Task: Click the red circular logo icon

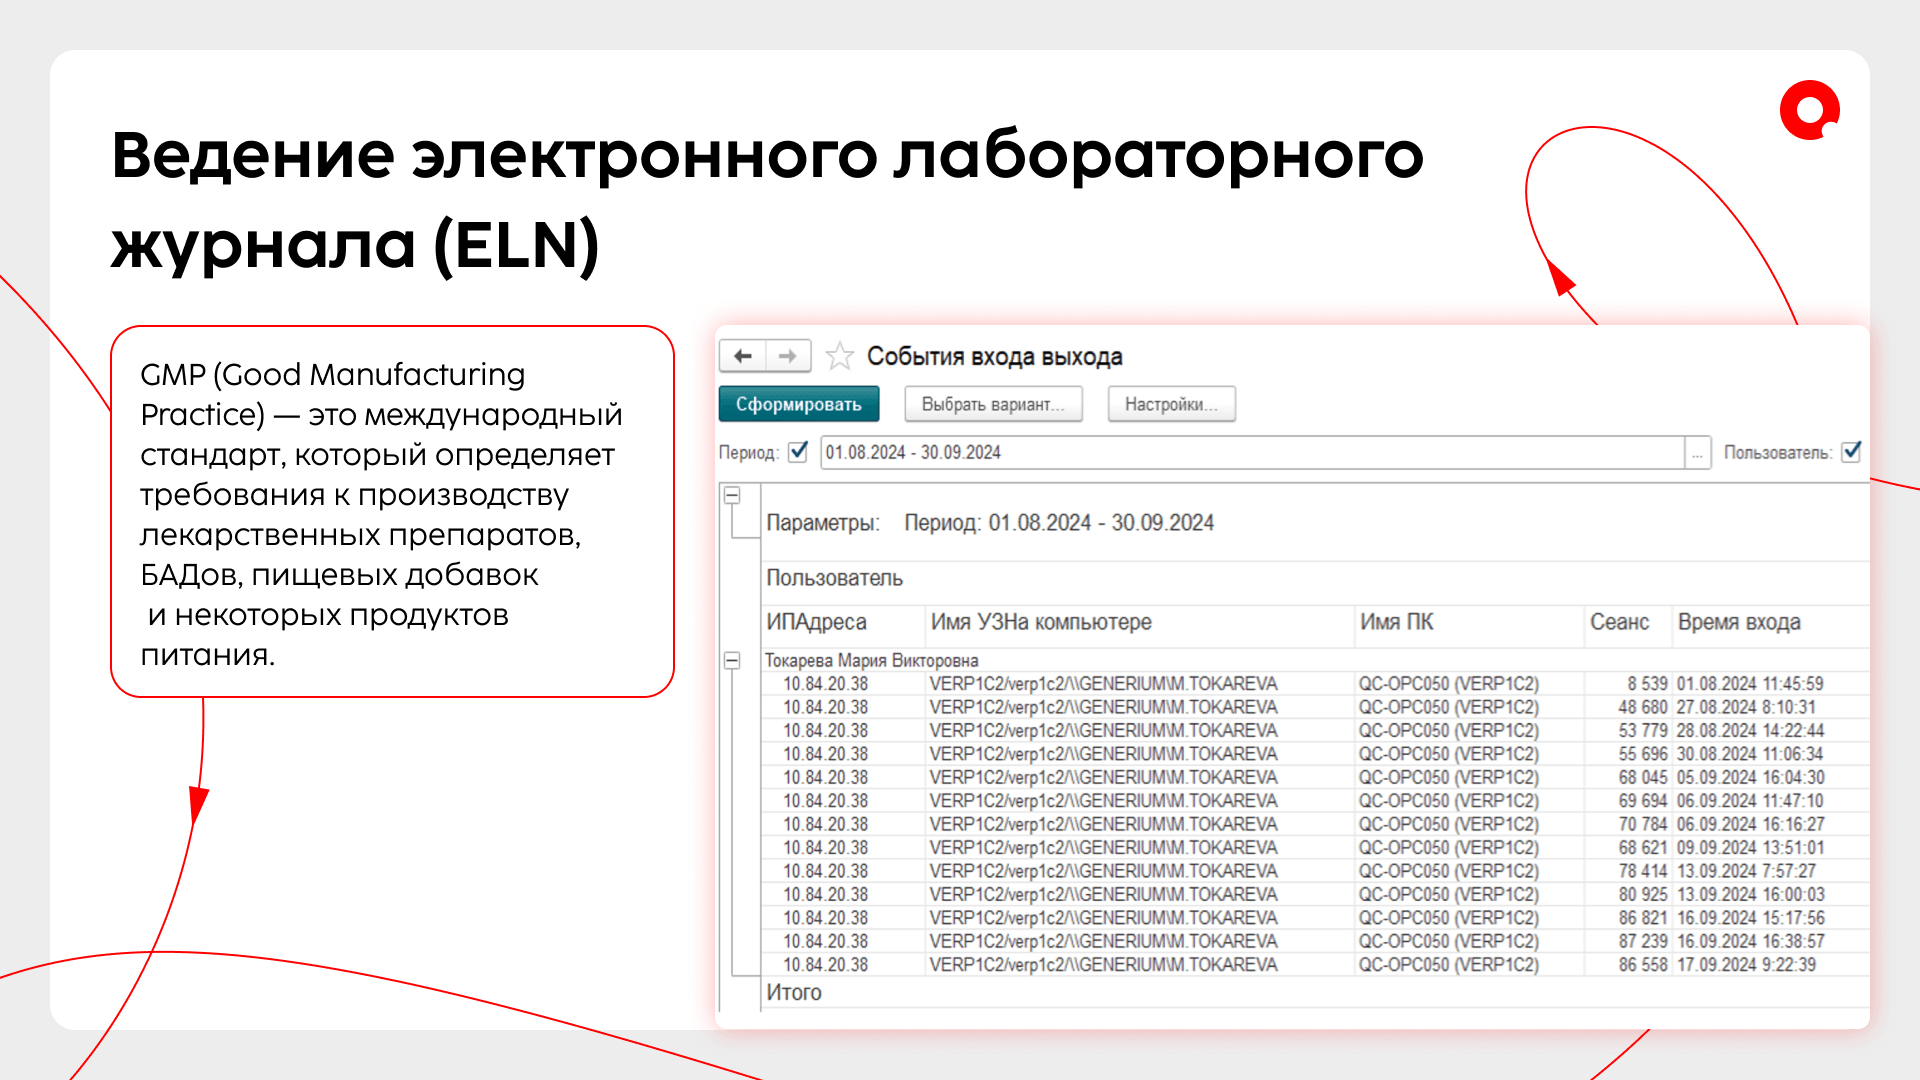Action: [1809, 110]
